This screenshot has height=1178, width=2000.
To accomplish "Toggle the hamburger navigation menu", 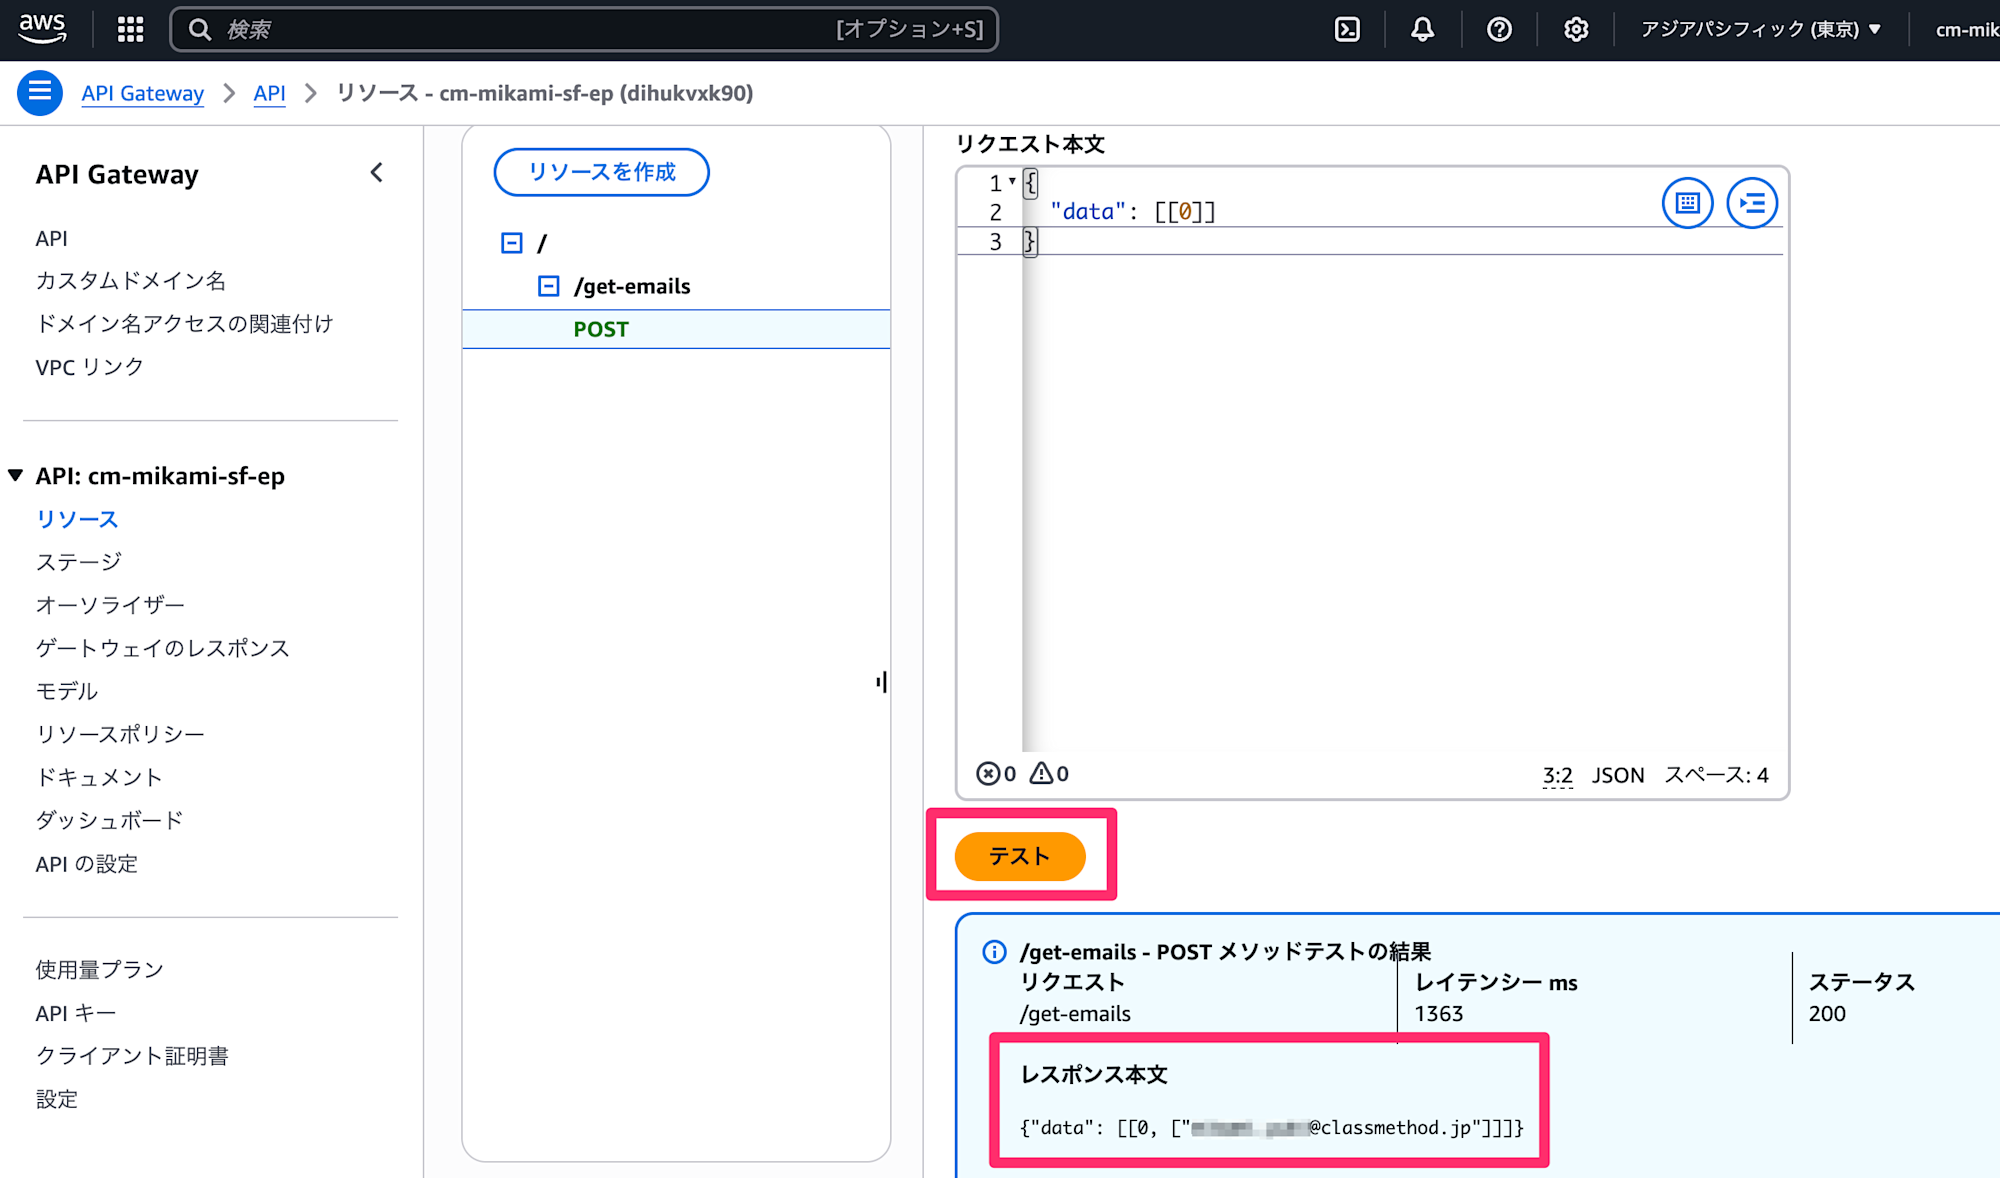I will 40,93.
